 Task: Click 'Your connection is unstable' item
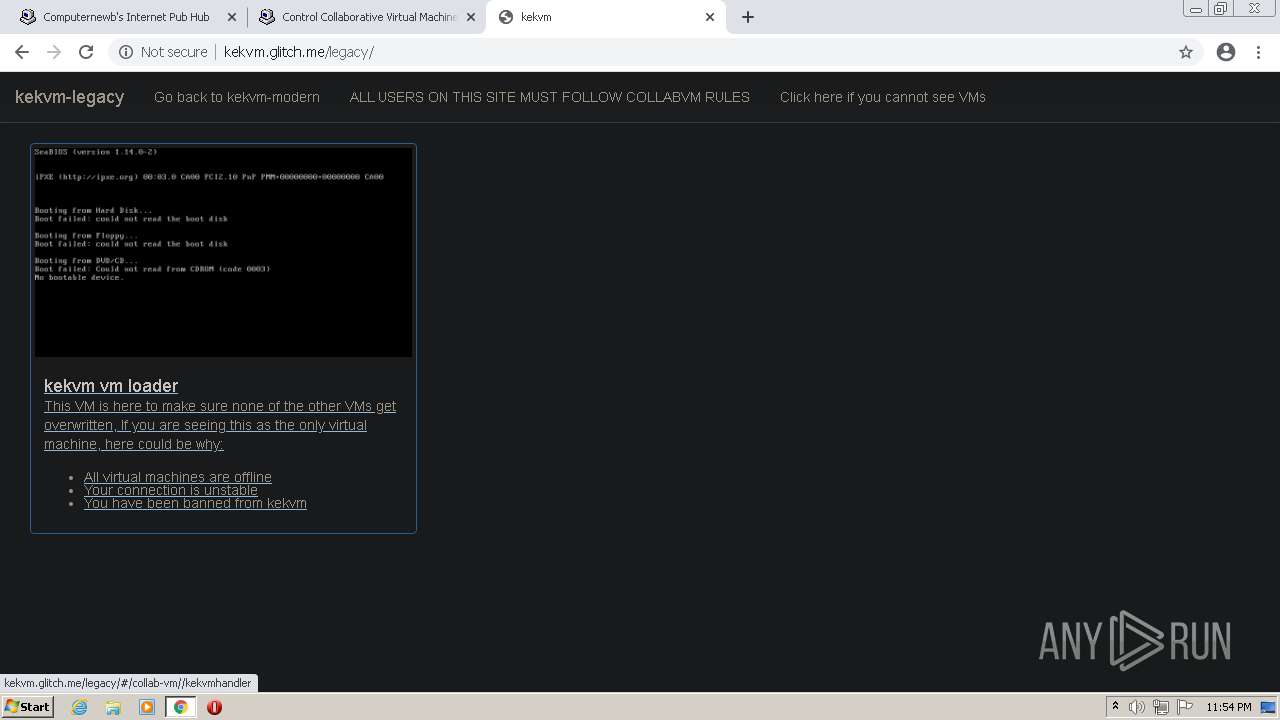(171, 490)
